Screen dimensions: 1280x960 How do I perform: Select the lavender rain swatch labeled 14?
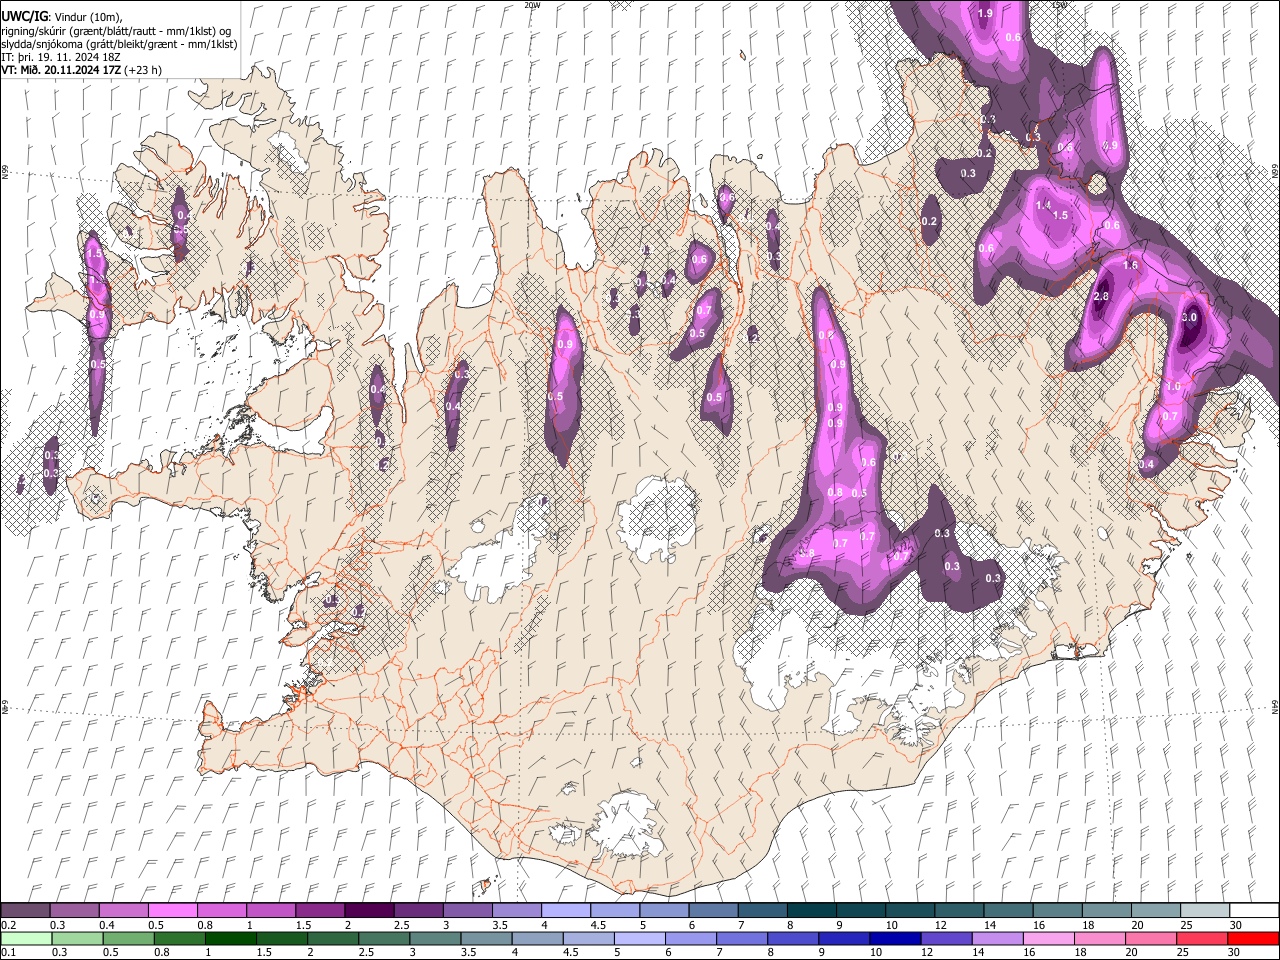997,938
